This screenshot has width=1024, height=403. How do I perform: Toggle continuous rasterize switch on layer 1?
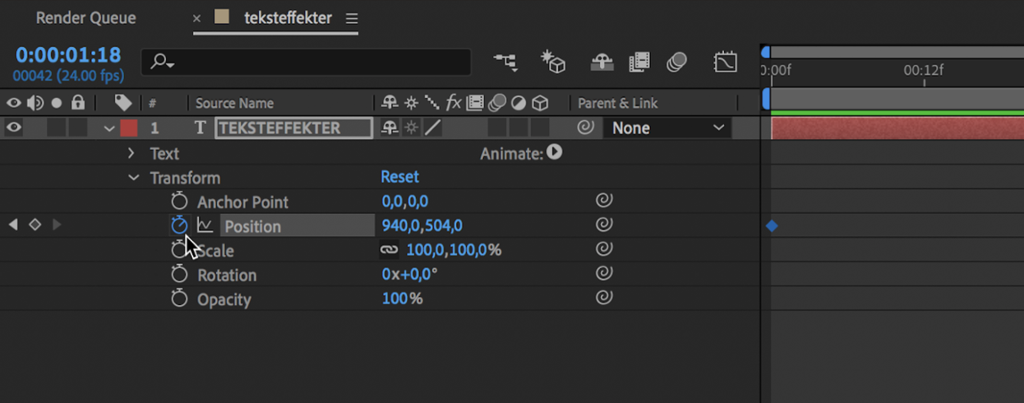[411, 128]
